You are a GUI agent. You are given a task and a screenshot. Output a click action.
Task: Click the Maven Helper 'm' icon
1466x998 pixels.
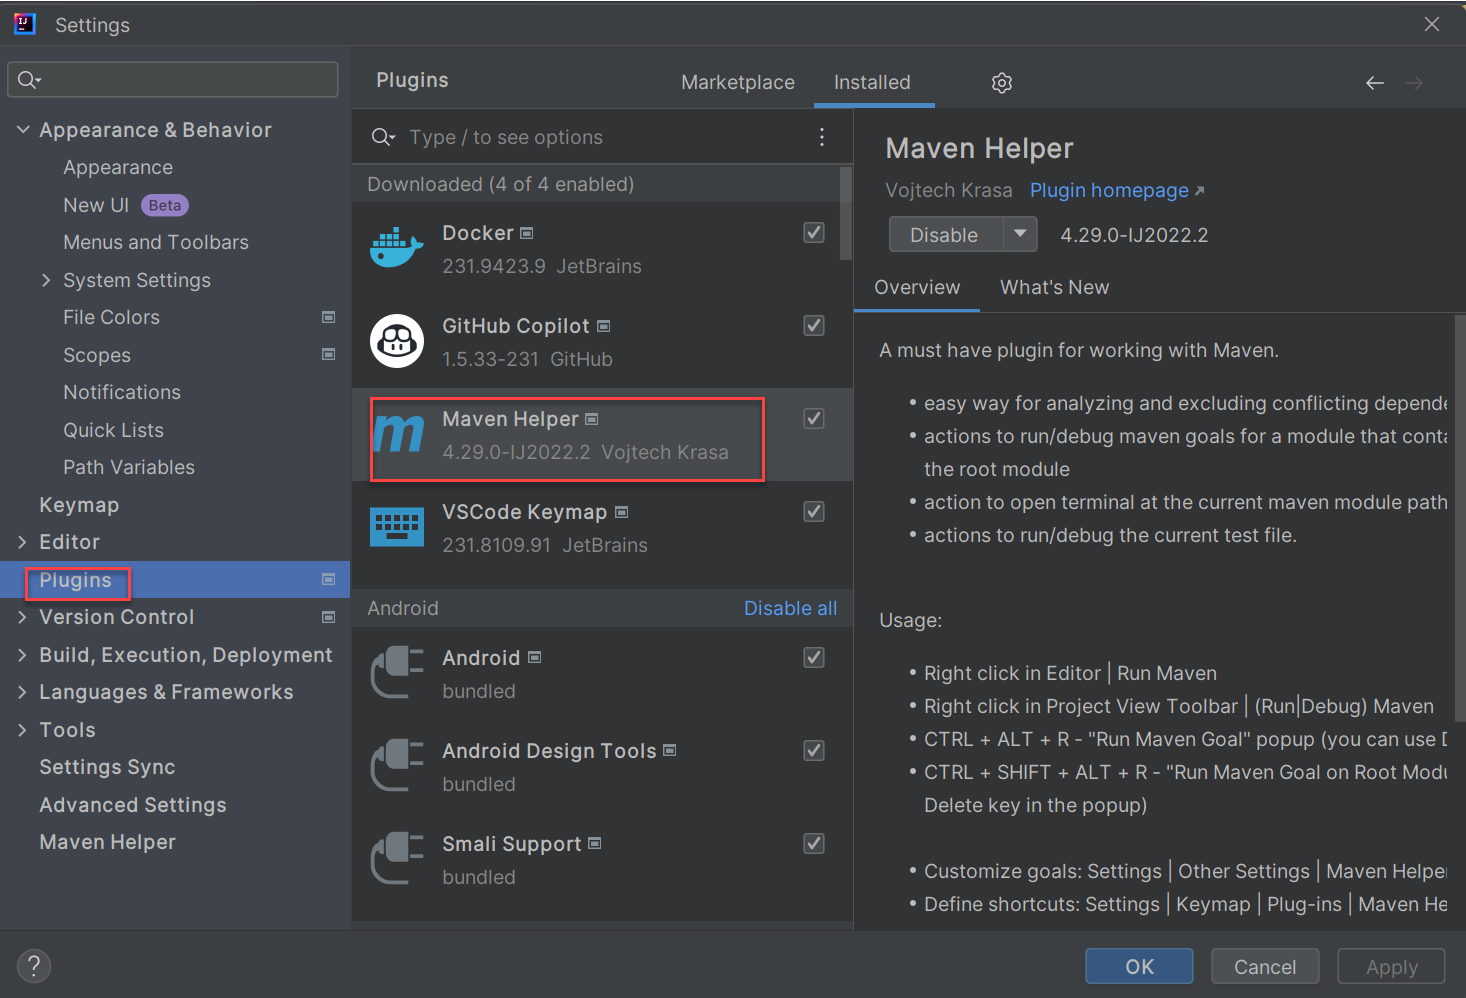pyautogui.click(x=399, y=433)
